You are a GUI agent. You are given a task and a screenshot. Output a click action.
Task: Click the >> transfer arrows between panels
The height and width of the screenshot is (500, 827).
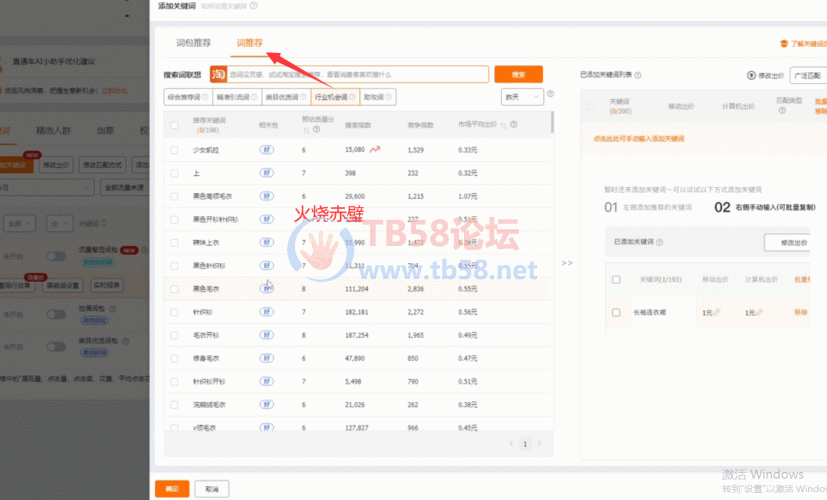tap(567, 263)
